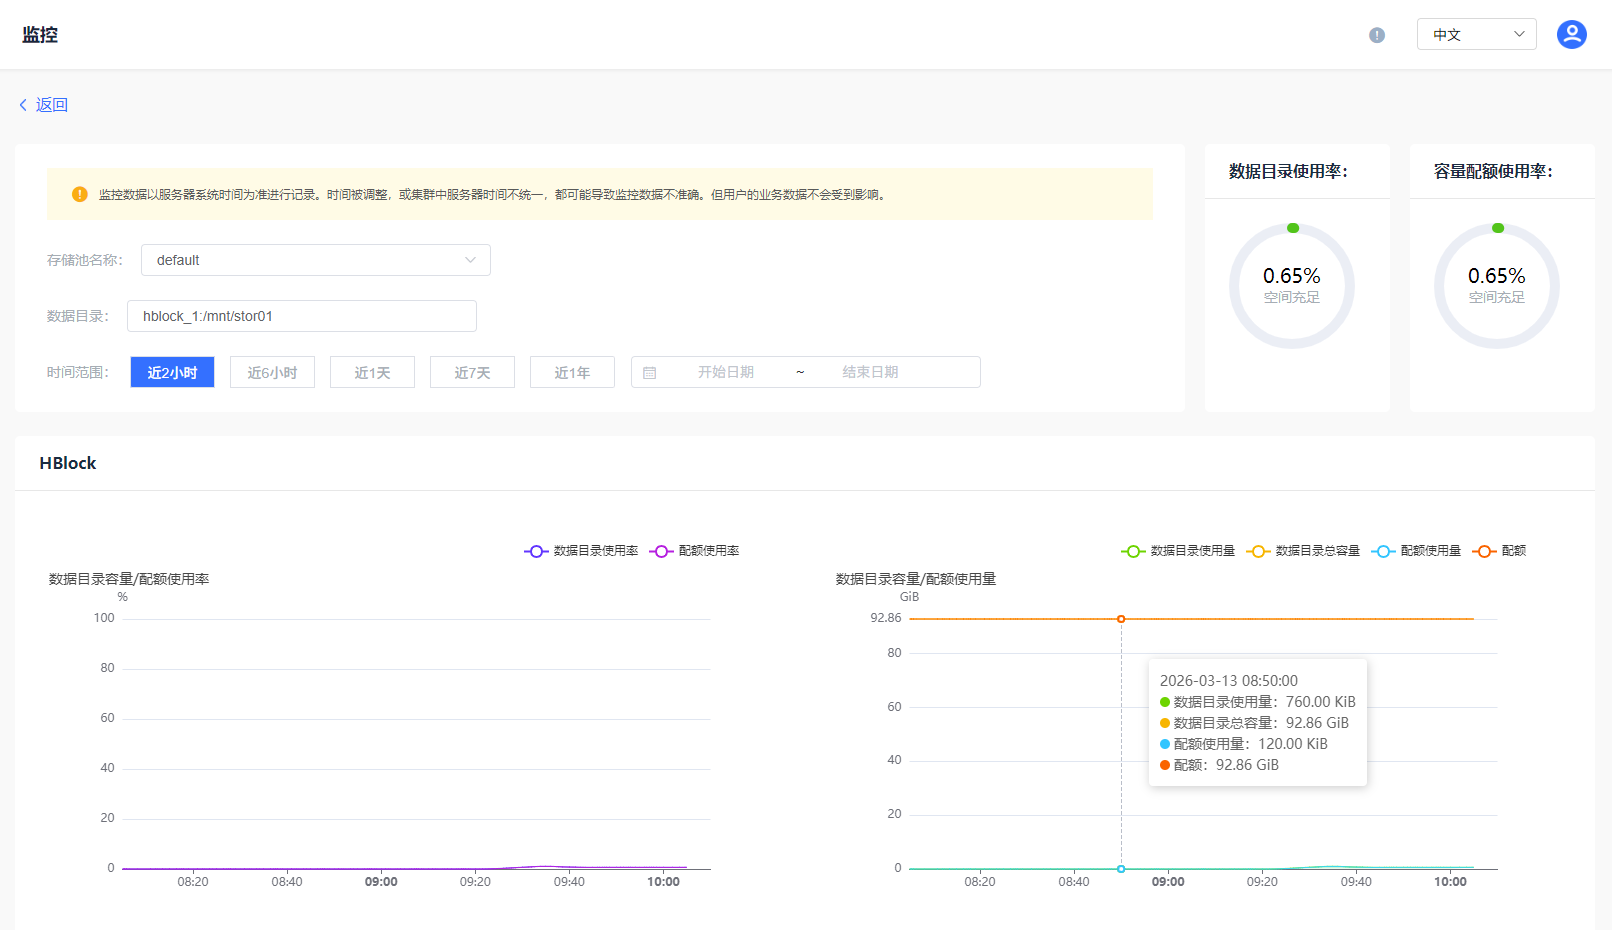Select the 近1年 time range button

tap(572, 372)
